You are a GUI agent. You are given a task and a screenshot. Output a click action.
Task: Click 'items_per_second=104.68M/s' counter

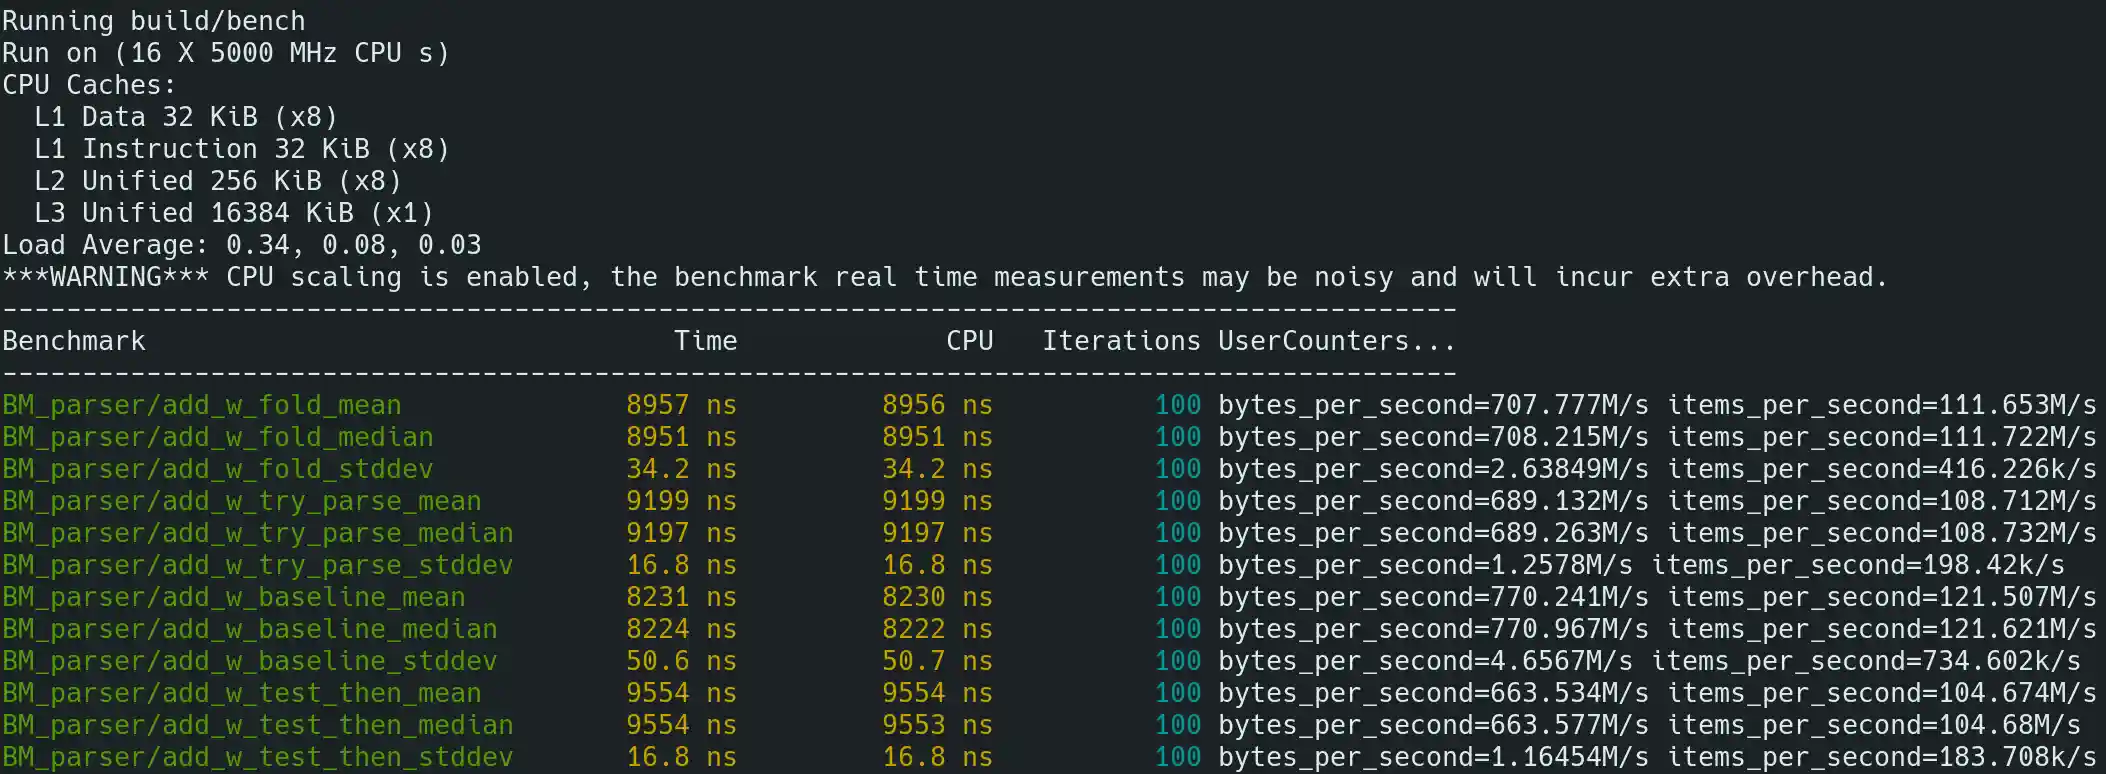tap(1873, 725)
